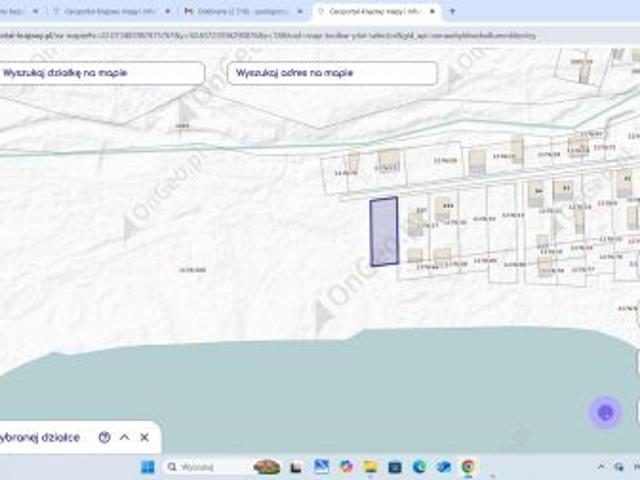Open the purple round chat button
Viewport: 640px width, 480px height.
click(605, 412)
